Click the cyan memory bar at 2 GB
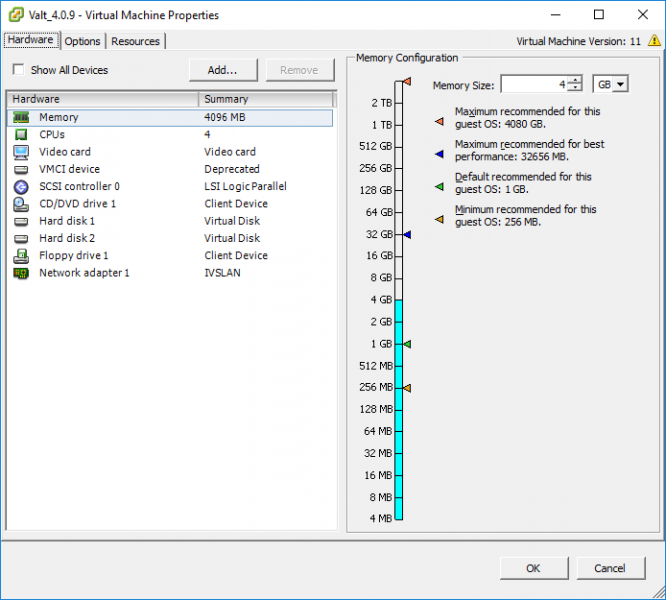The width and height of the screenshot is (666, 600). coord(398,322)
